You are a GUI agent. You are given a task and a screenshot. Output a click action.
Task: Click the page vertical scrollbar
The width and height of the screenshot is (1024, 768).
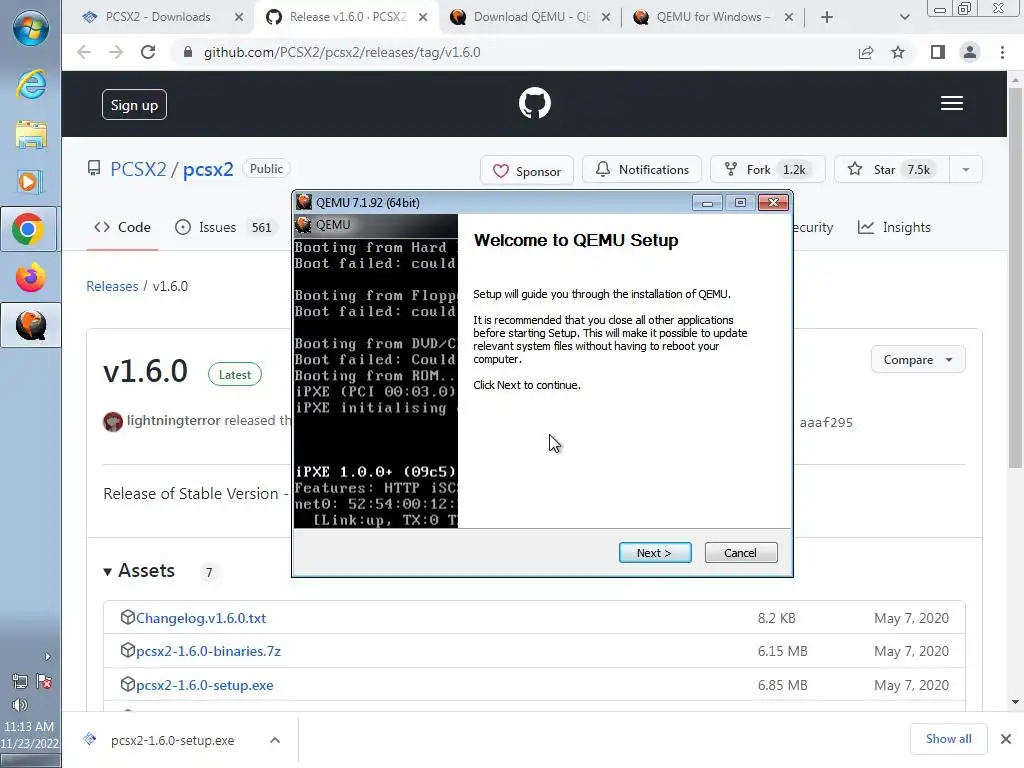[1015, 278]
